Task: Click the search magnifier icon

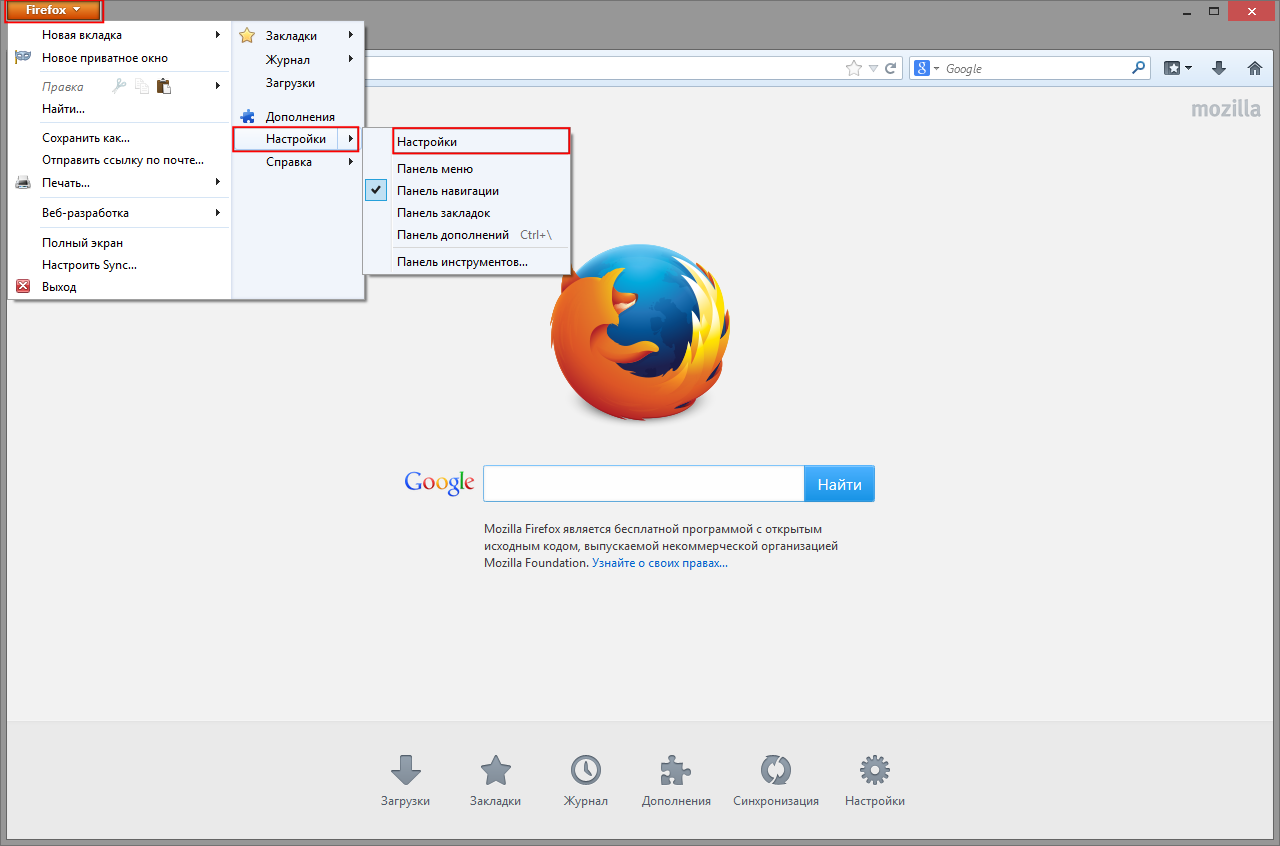Action: [1139, 68]
